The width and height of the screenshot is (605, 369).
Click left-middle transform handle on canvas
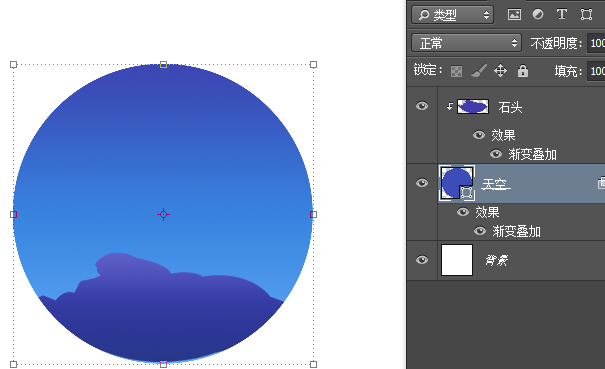[14, 214]
